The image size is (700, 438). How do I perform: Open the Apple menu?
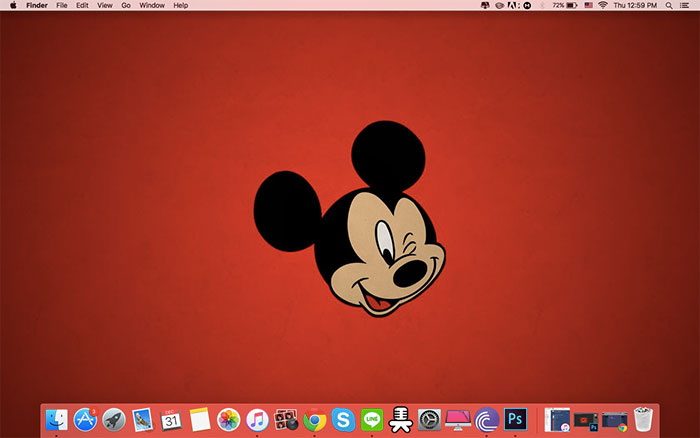(13, 5)
